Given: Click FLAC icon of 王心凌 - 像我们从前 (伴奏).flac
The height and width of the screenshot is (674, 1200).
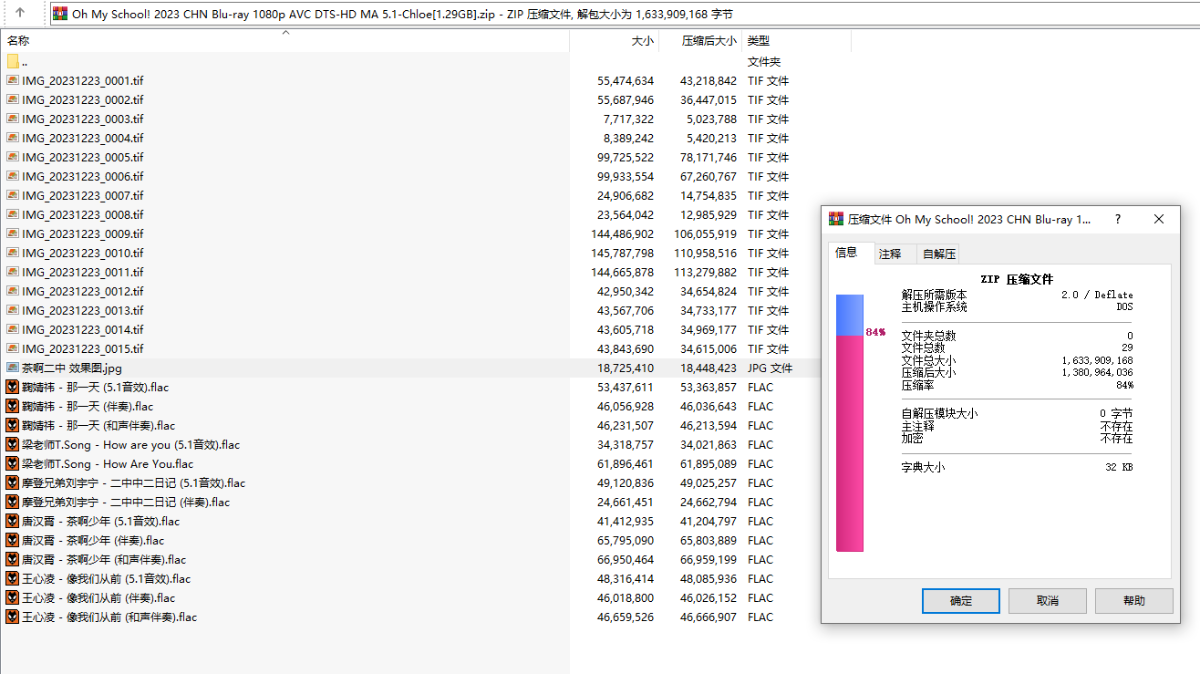Looking at the screenshot, I should pos(13,598).
